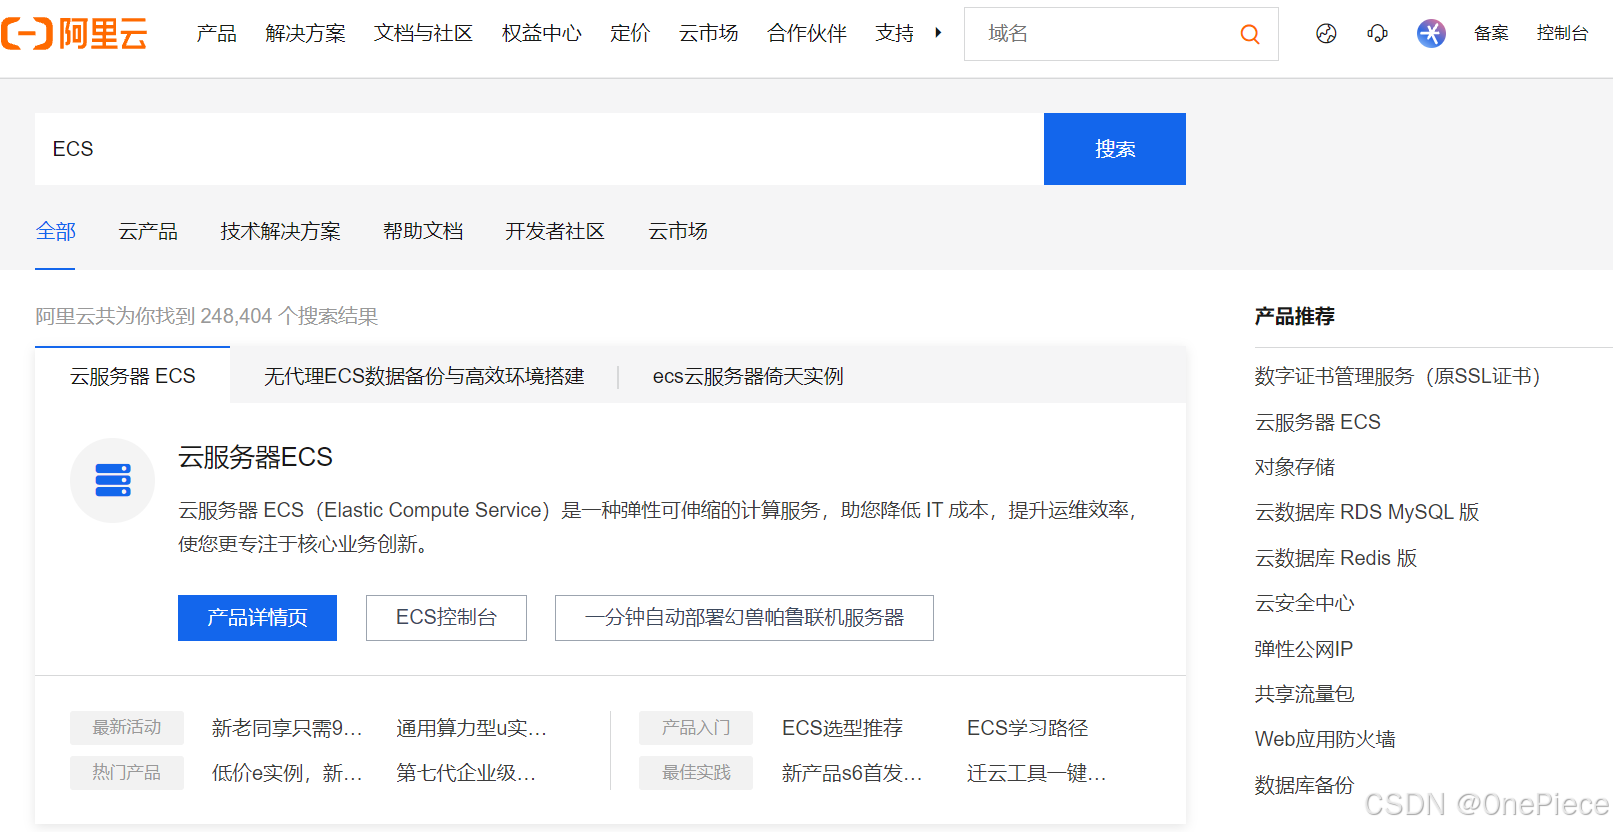Click the 最新活动 tag
Viewport: 1613px width, 832px height.
pyautogui.click(x=127, y=728)
